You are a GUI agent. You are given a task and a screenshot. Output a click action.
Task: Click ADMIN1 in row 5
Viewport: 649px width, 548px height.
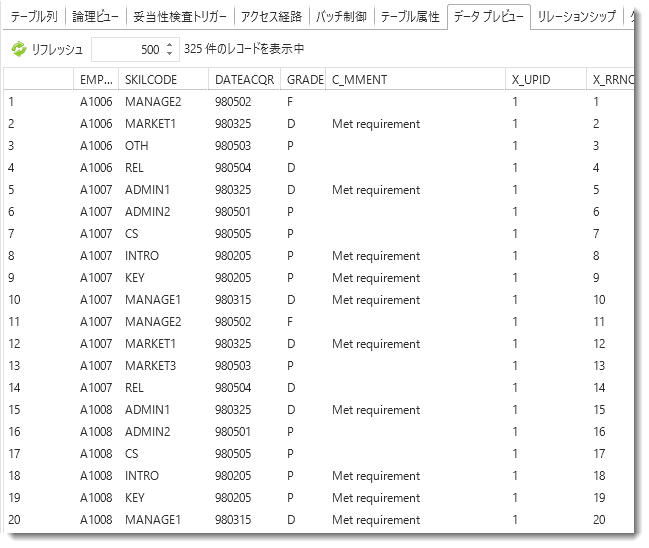tap(147, 190)
